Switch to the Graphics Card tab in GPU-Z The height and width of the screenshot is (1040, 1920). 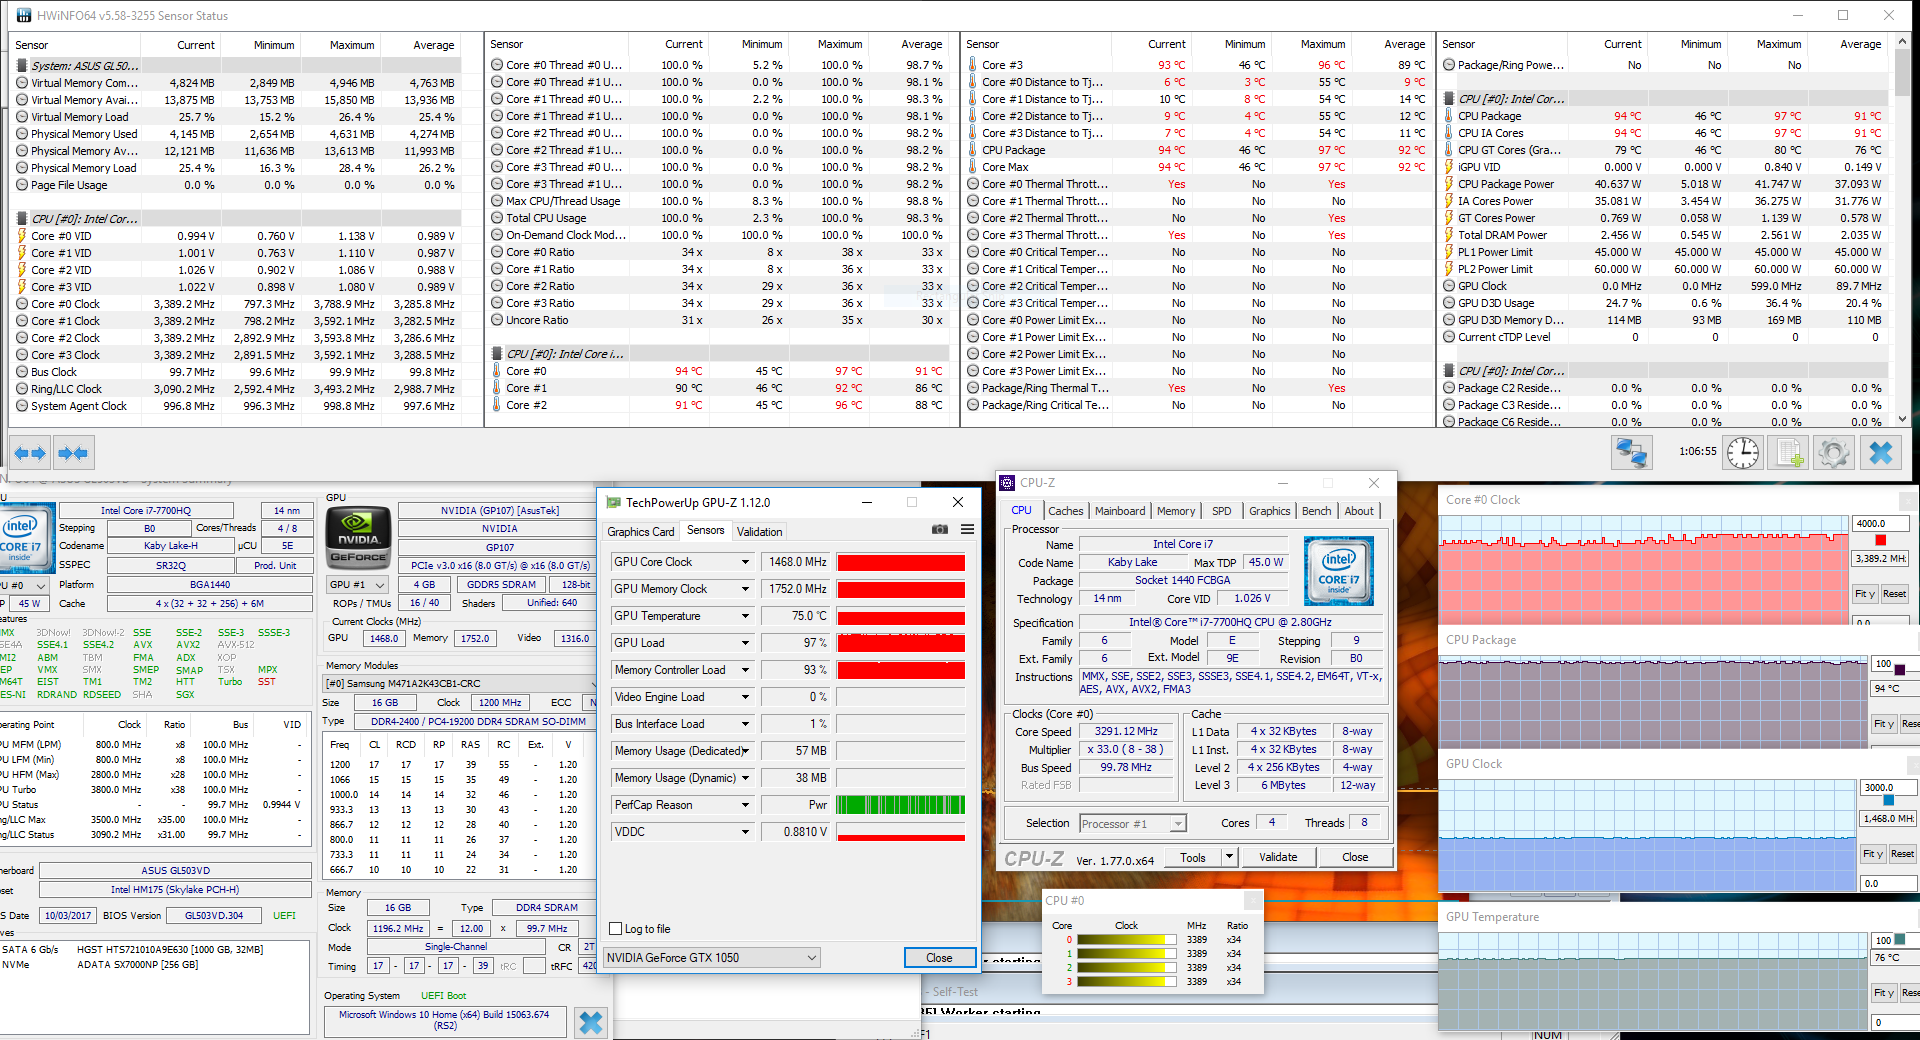click(x=641, y=532)
